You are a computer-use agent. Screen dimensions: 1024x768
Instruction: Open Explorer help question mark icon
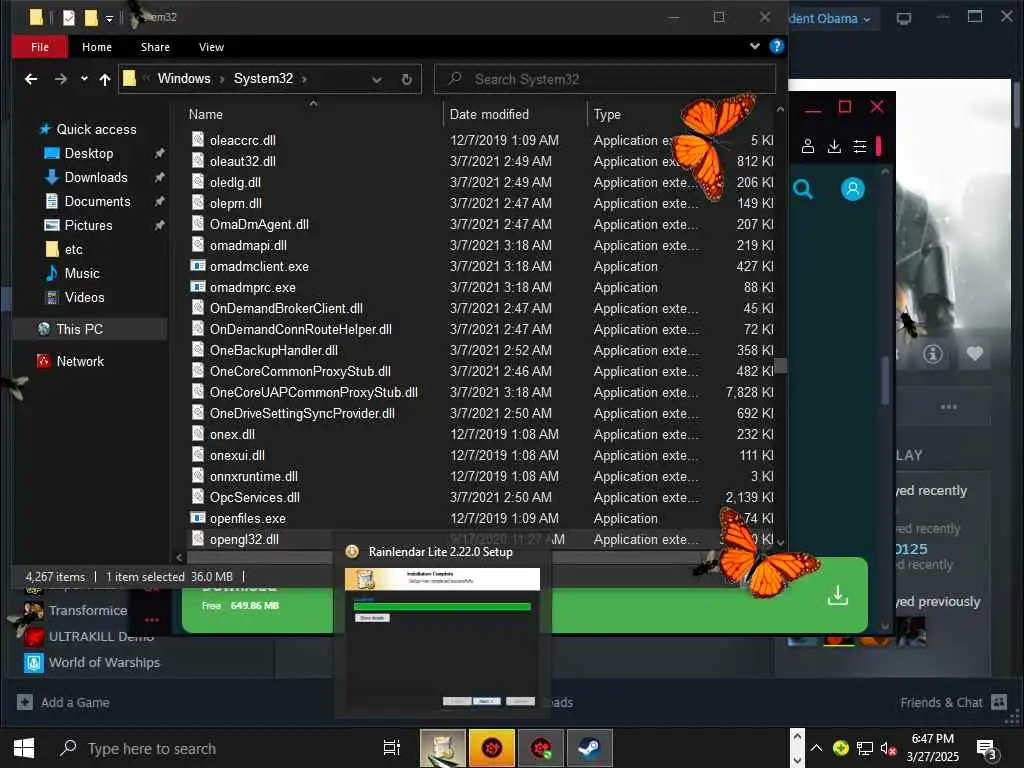[x=776, y=46]
